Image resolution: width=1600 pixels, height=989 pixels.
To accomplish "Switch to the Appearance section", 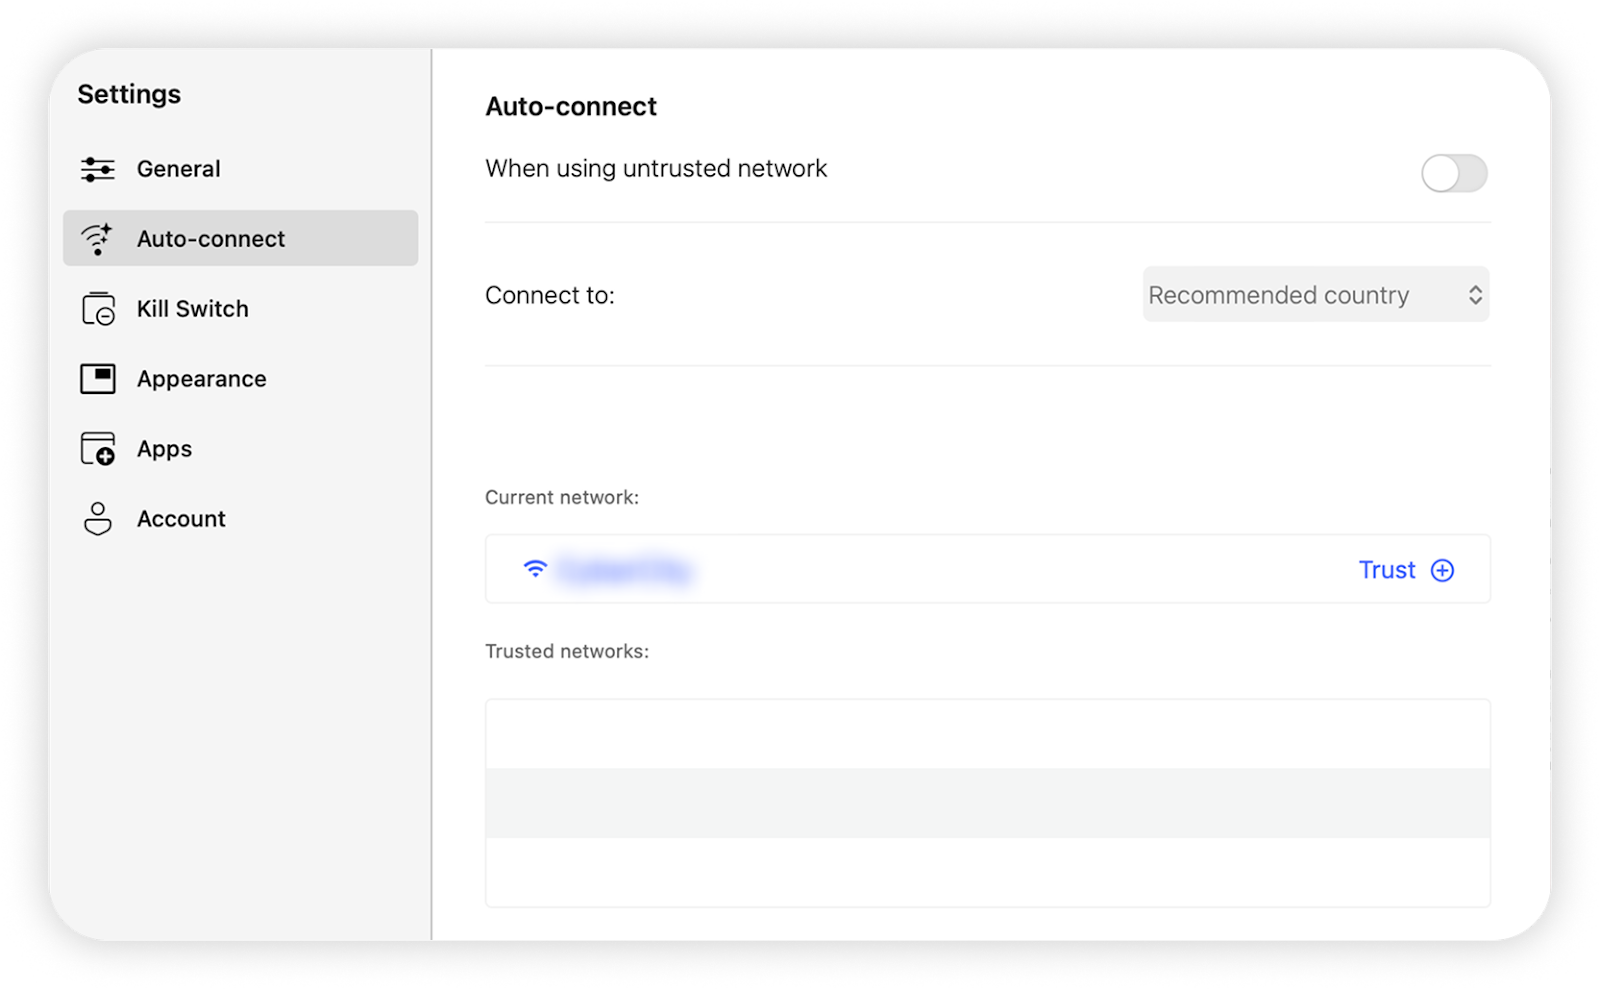I will (x=201, y=379).
